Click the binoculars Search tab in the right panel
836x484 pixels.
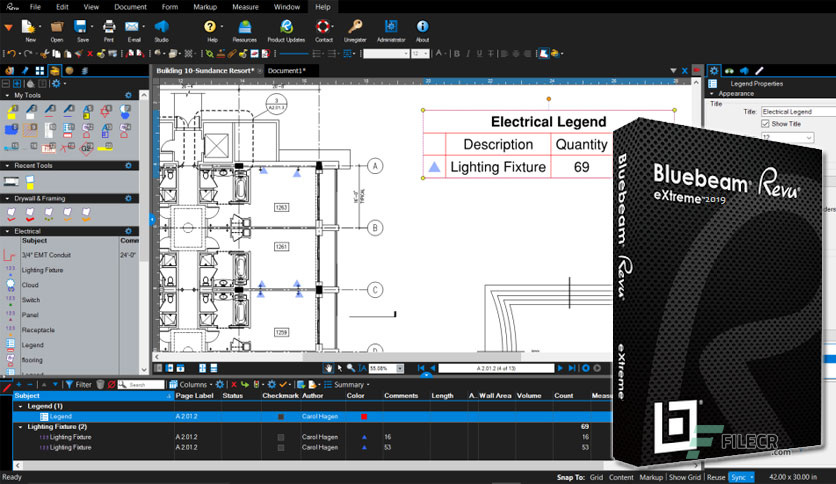(729, 70)
